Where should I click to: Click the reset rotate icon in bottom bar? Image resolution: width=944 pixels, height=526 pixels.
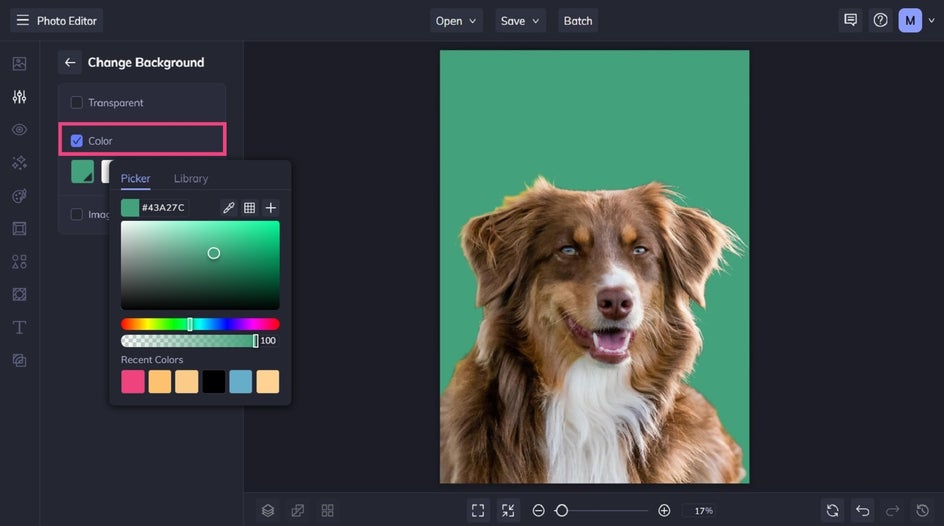coord(833,511)
